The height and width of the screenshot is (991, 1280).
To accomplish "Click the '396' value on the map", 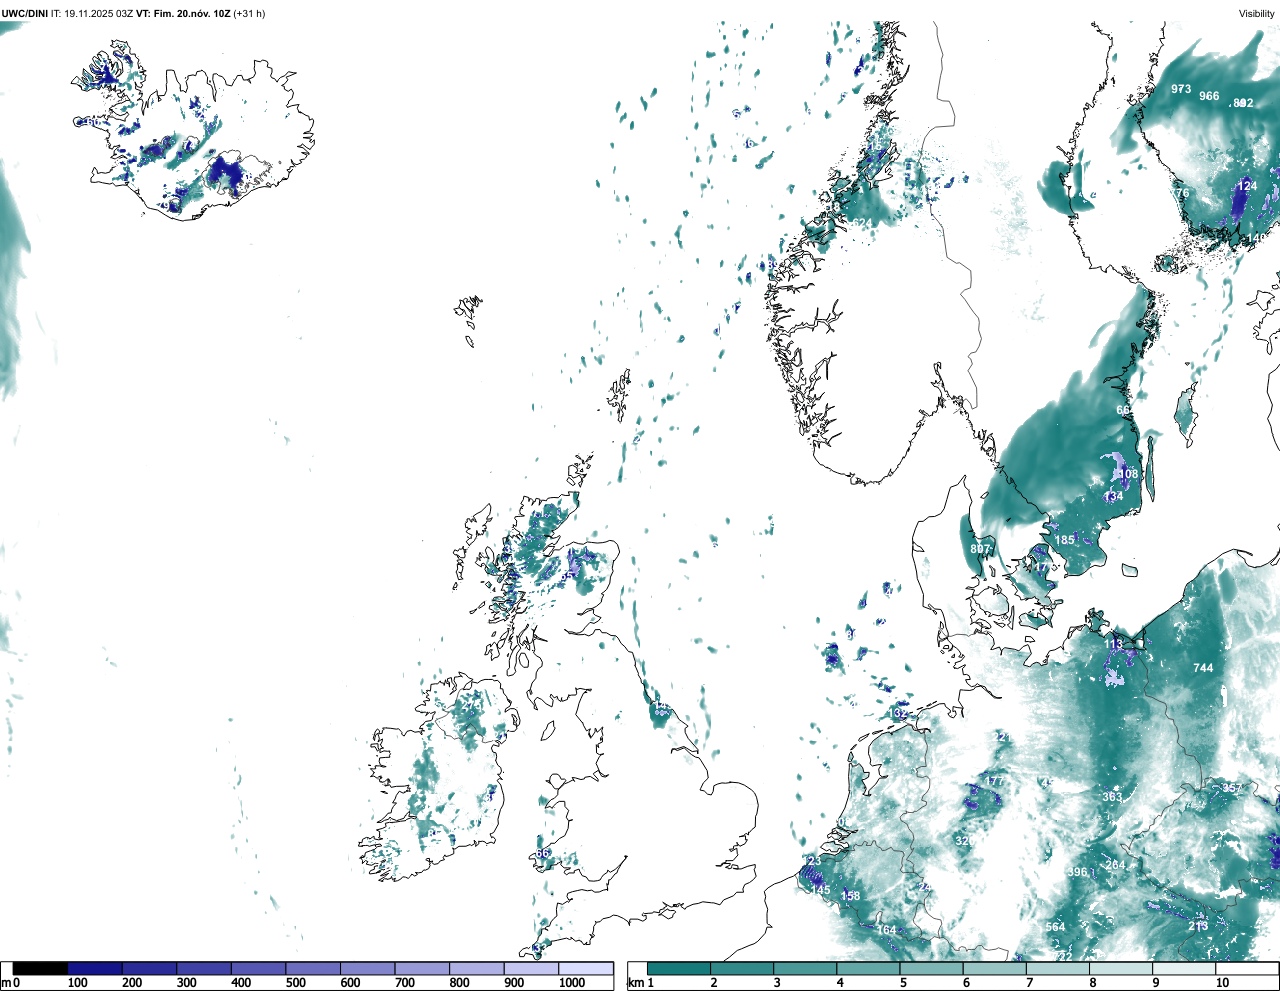I will [x=1077, y=873].
